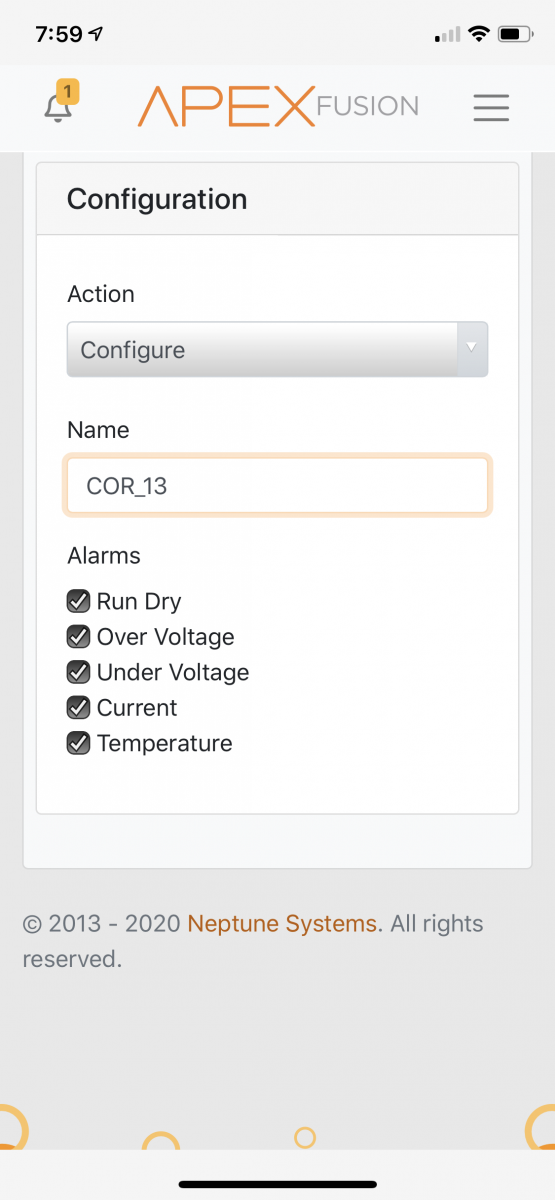
Task: Tap the battery indicator icon
Action: point(515,34)
